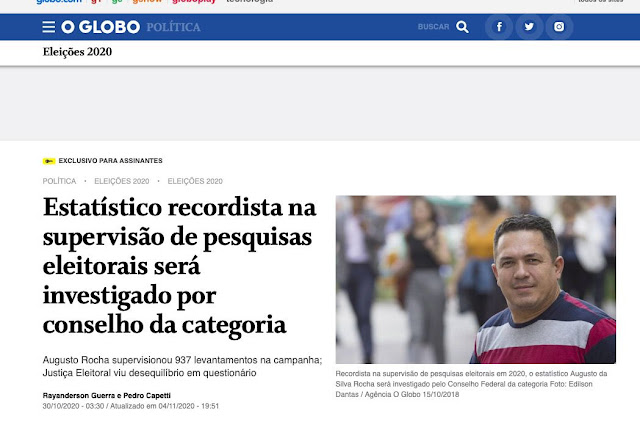Click the magnifying glass search icon
The height and width of the screenshot is (422, 640).
coord(462,27)
